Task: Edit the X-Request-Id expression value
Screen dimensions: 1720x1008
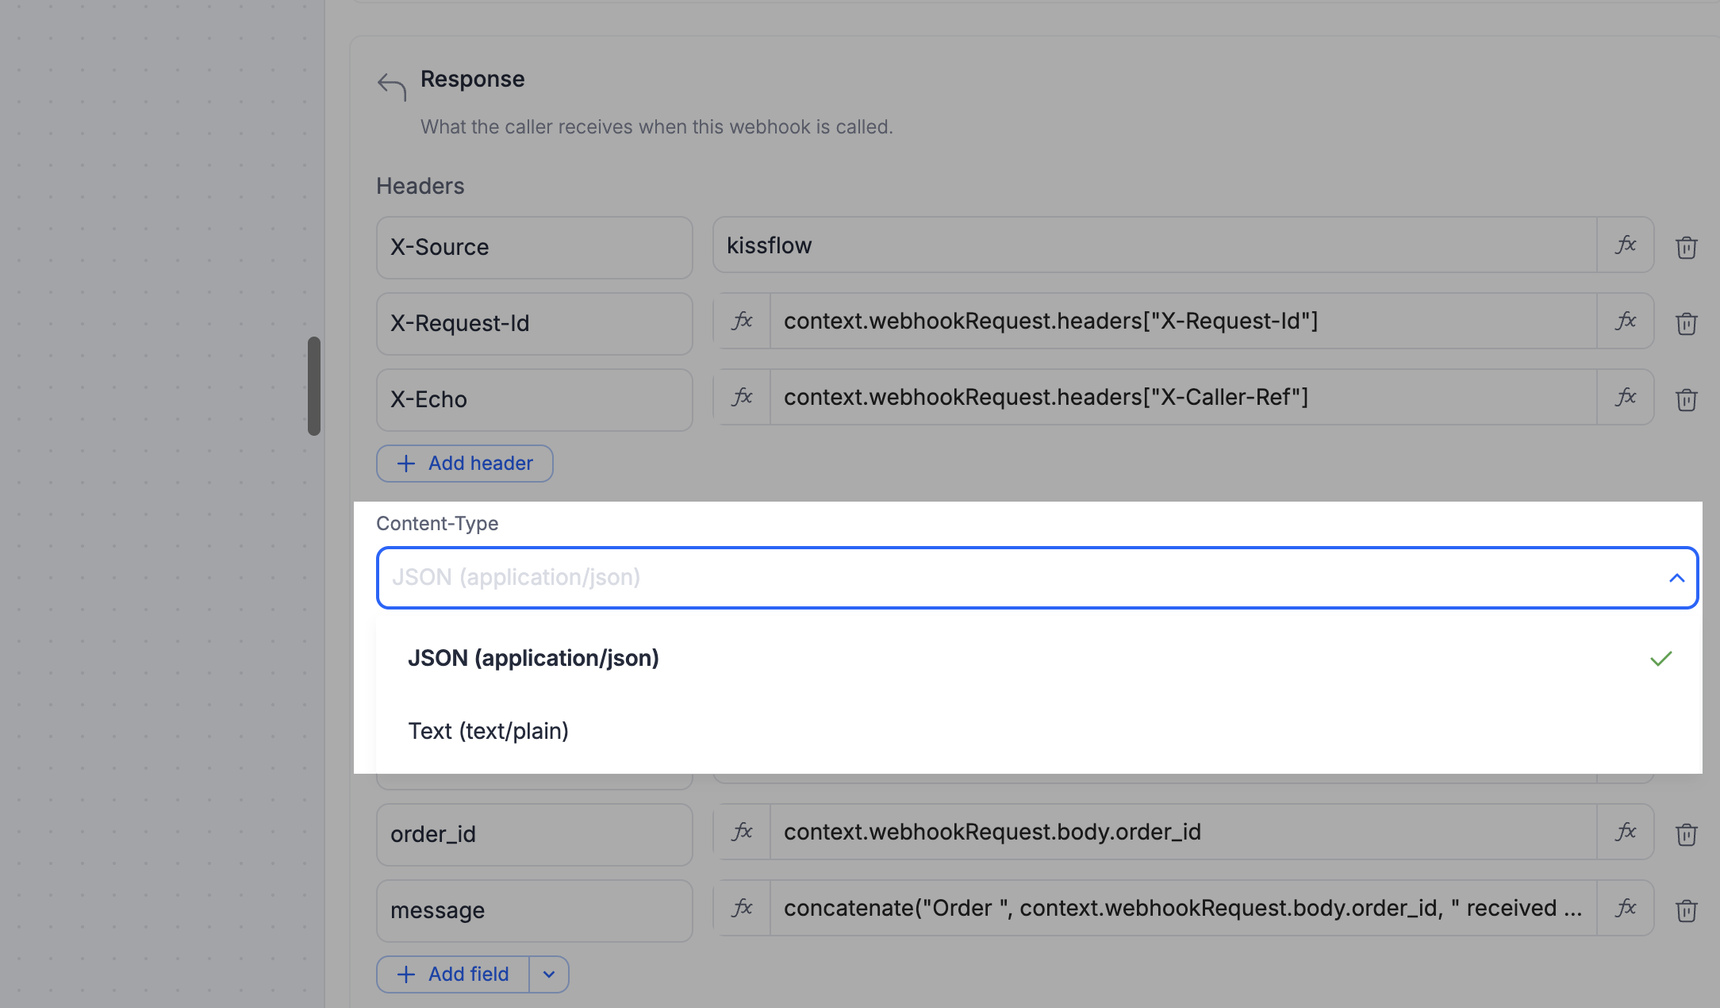Action: point(1184,321)
